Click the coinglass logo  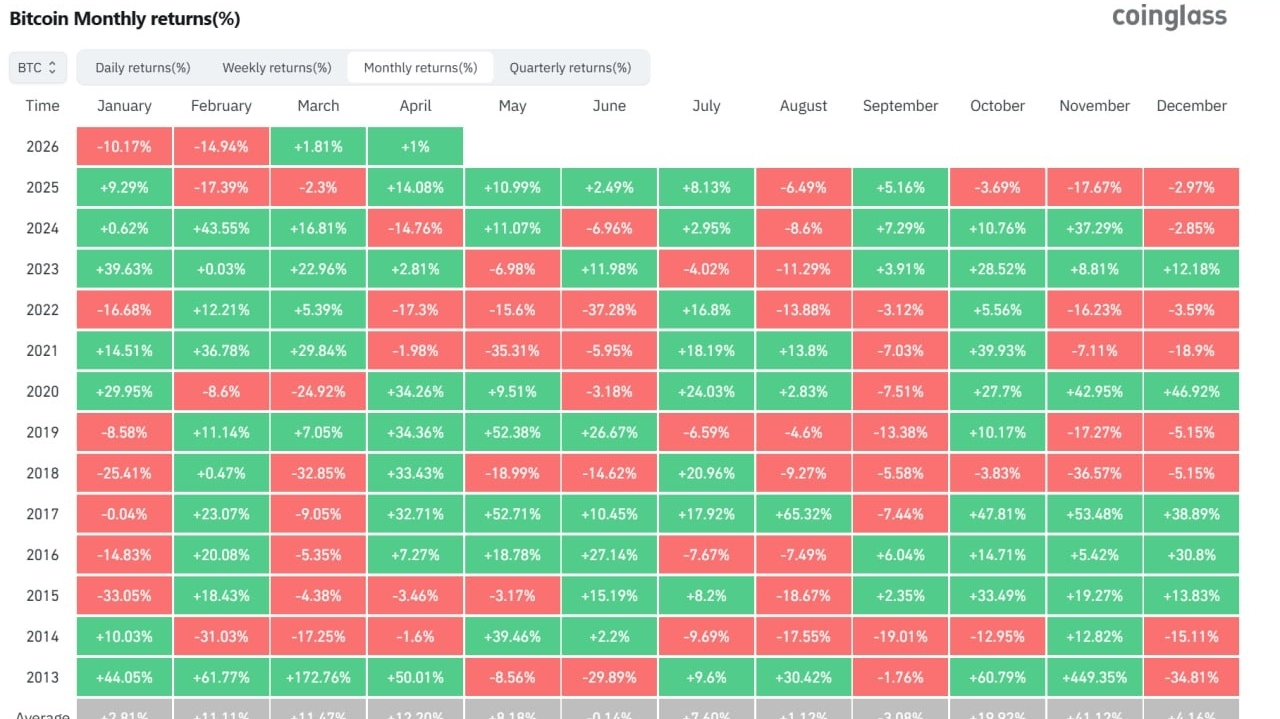[1169, 17]
